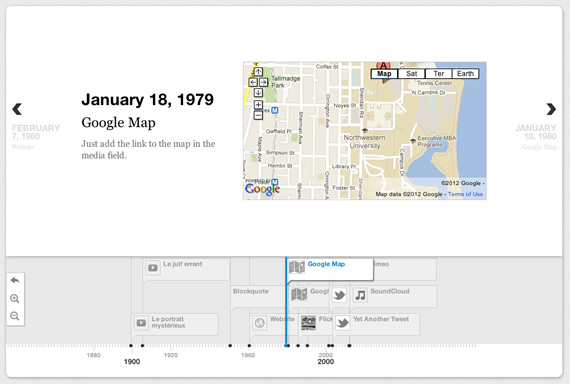Switch map to Earth view
The height and width of the screenshot is (384, 570).
click(x=465, y=74)
